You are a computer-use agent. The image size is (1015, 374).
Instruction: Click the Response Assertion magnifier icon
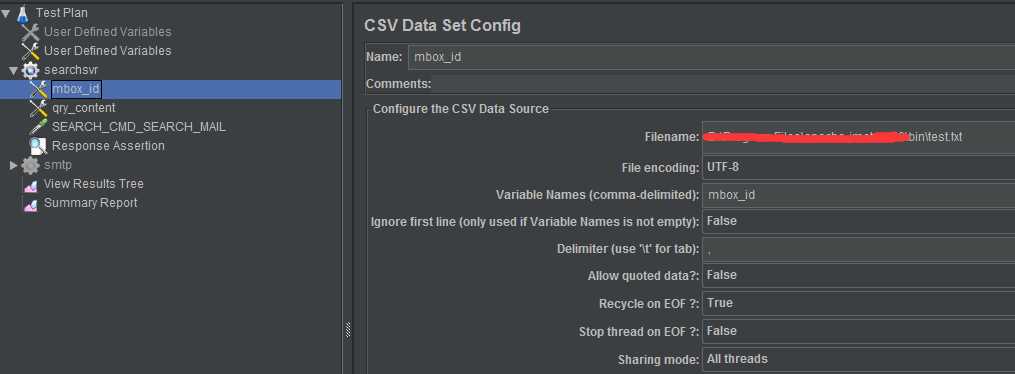click(38, 146)
